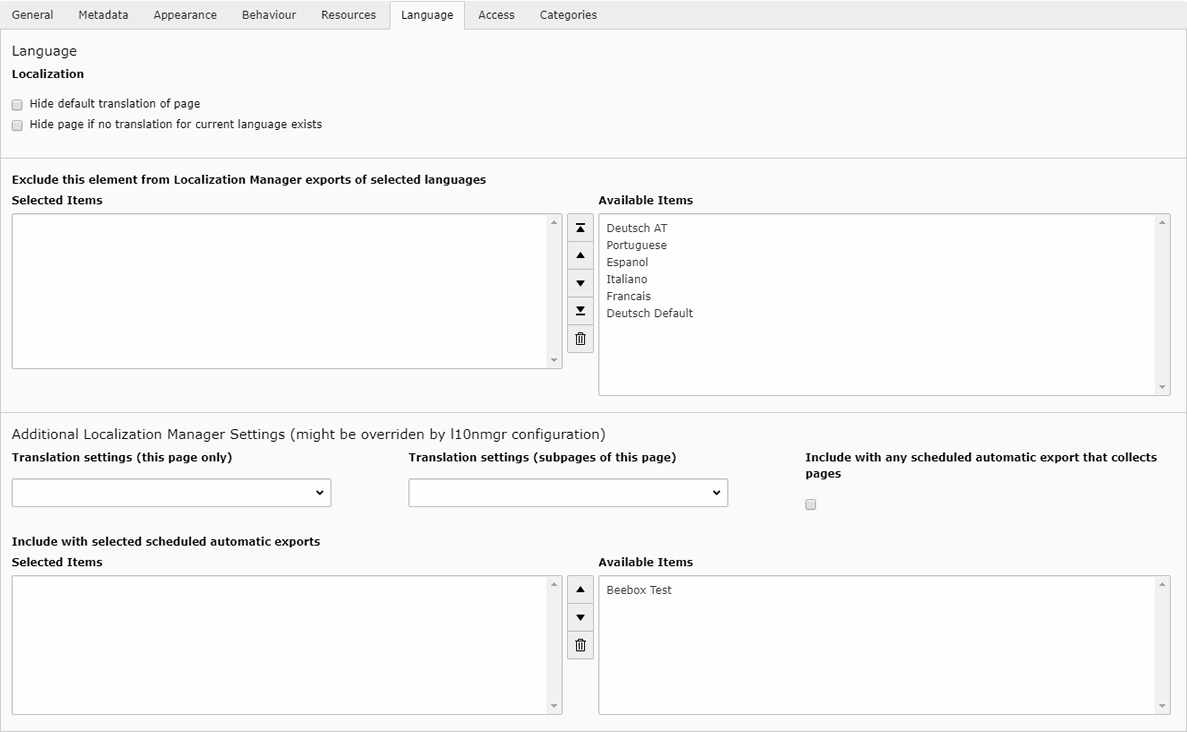Enable 'Hide default translation of page'
This screenshot has width=1187, height=732.
pos(17,104)
